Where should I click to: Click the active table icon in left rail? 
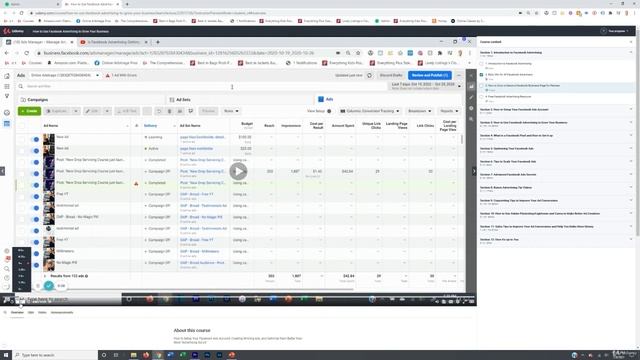click(7, 124)
